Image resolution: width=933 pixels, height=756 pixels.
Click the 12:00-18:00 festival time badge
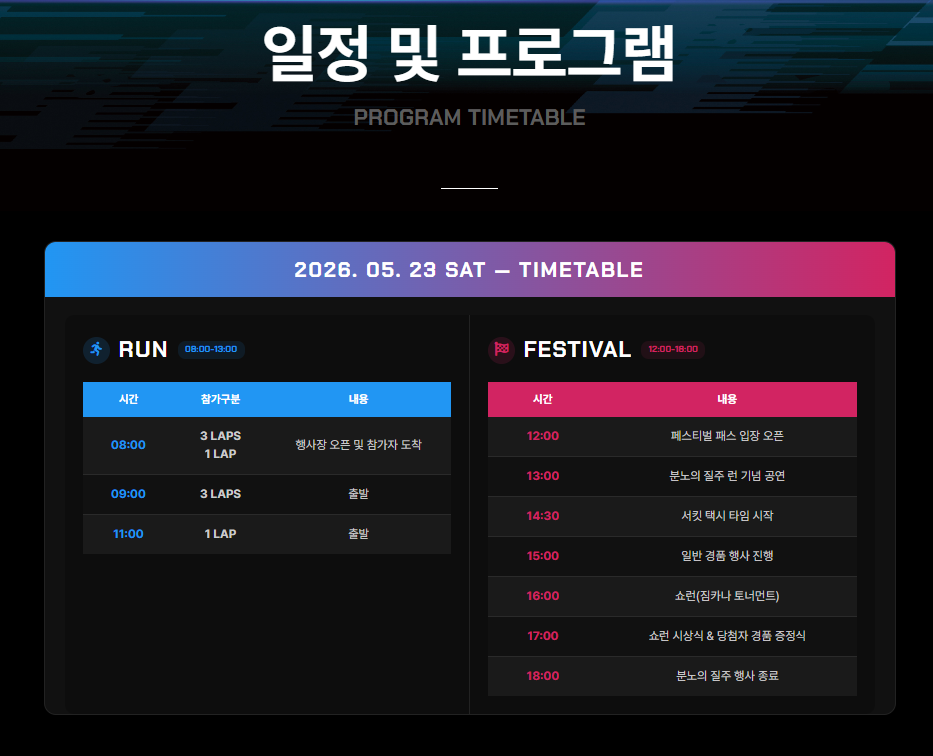tap(673, 349)
